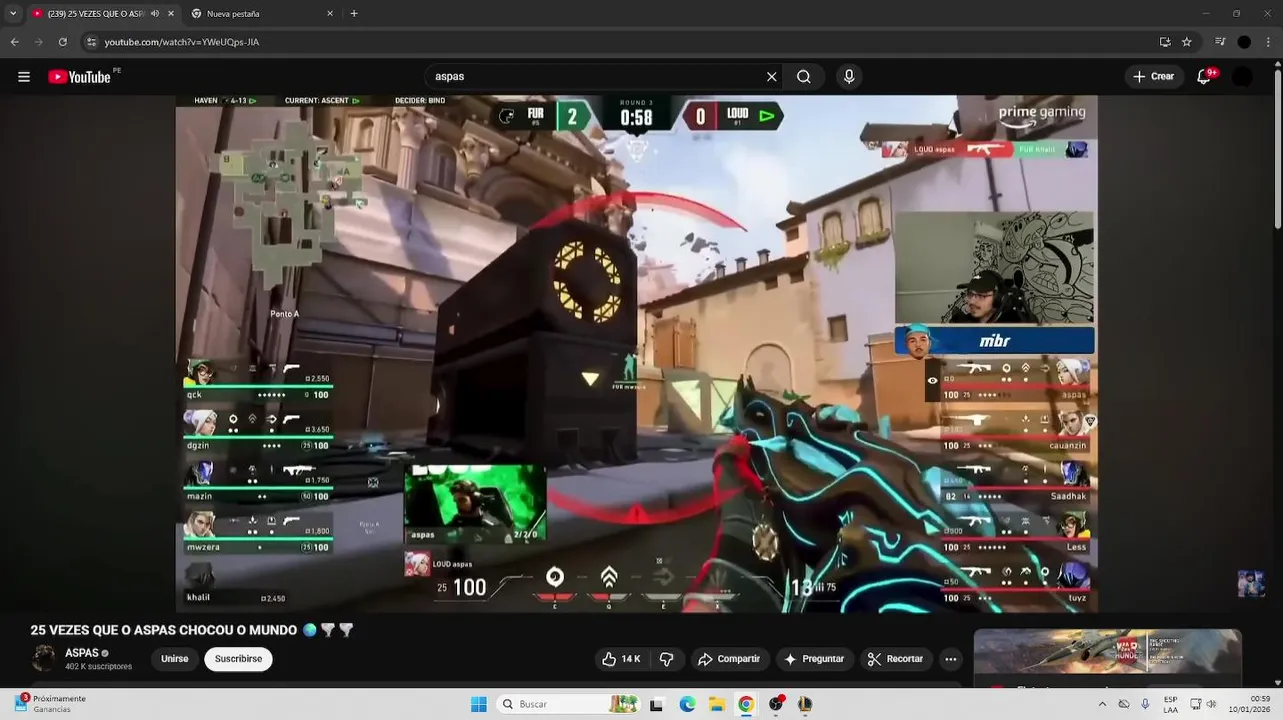Open the taskbar clock and date
The width and height of the screenshot is (1283, 720).
coord(1251,704)
